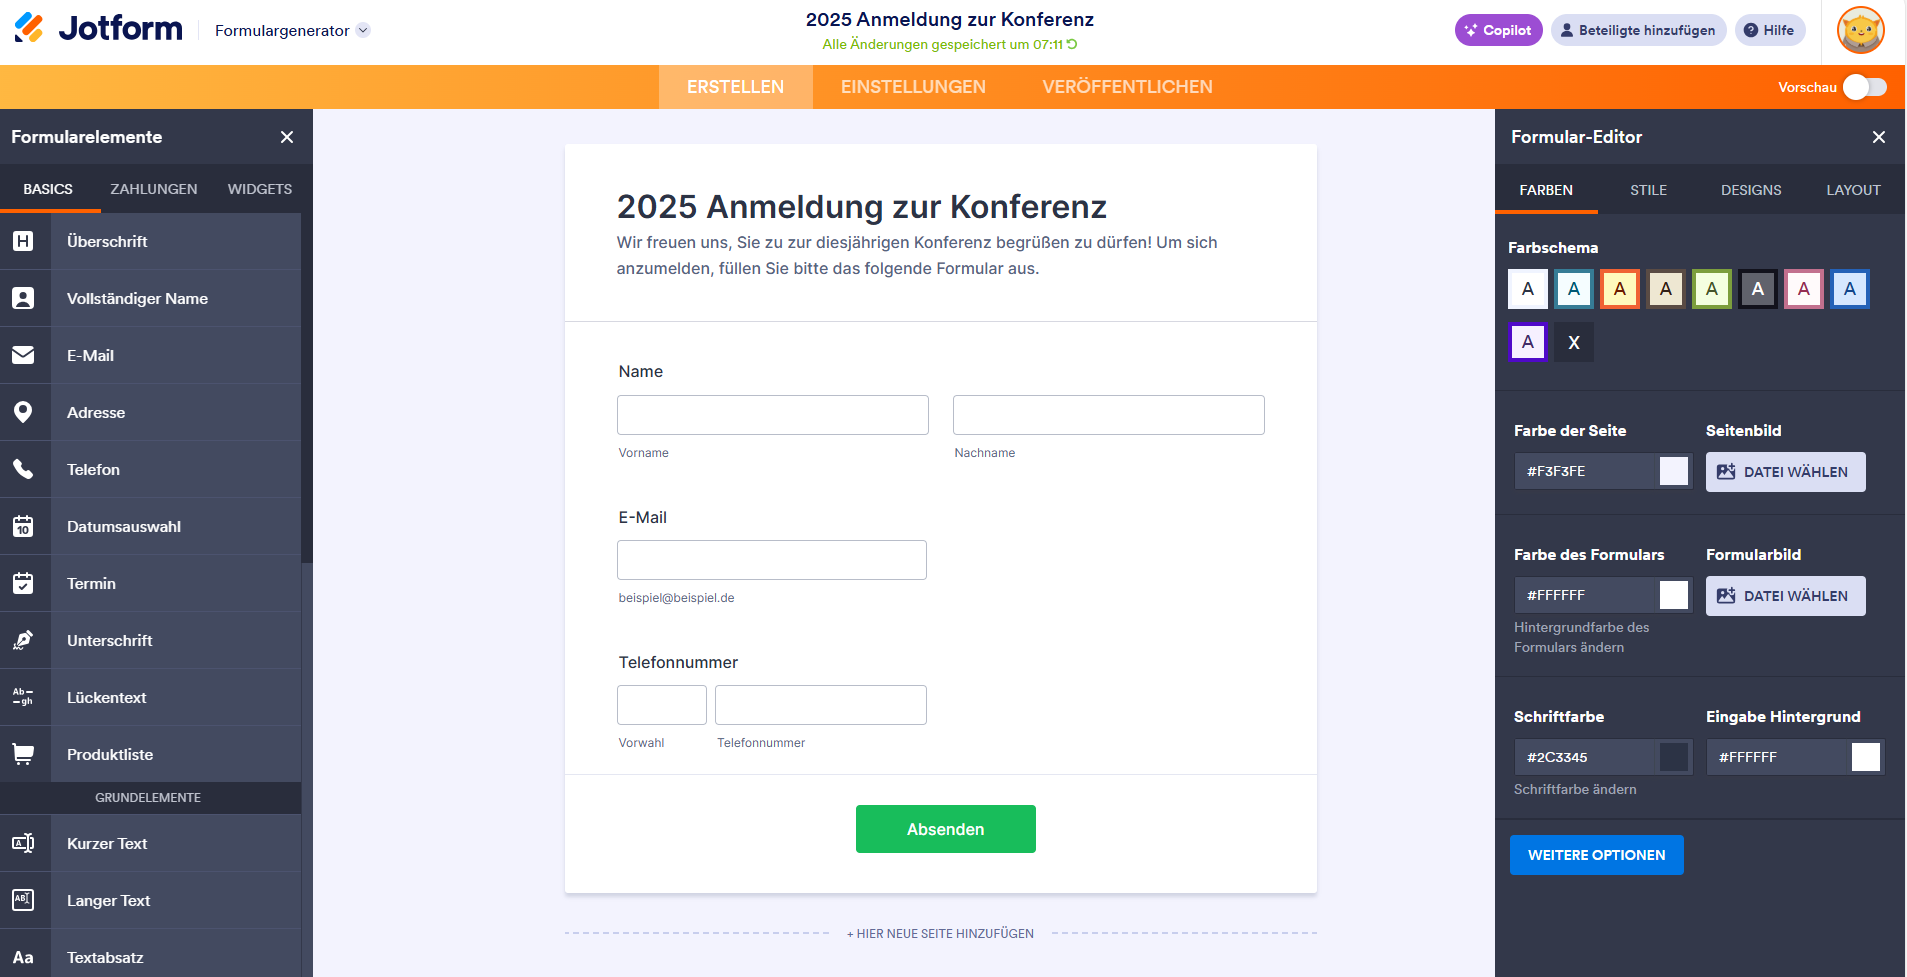The width and height of the screenshot is (1907, 977).
Task: Open the Schriftfarbe #2C3345 color picker
Action: pos(1674,757)
